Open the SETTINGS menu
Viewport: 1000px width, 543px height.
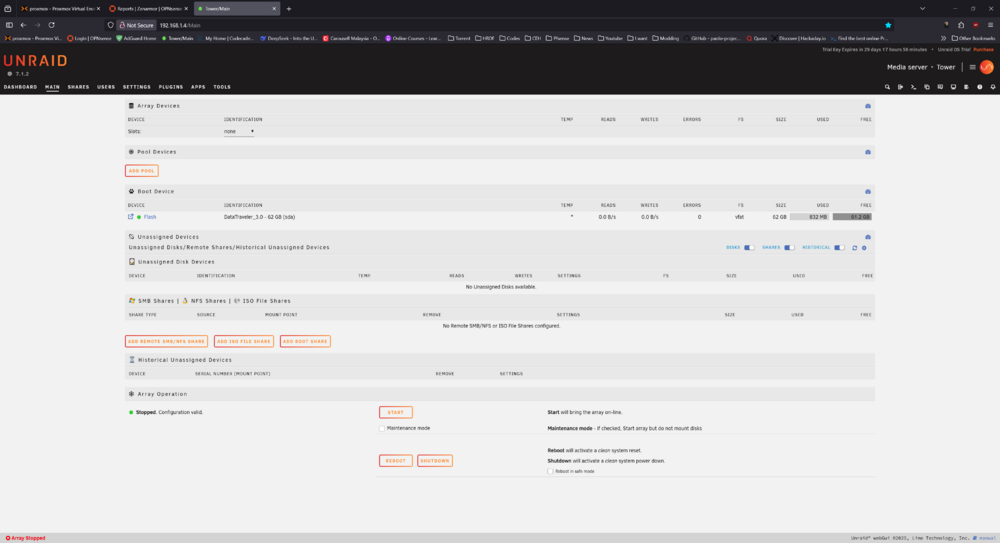(136, 87)
